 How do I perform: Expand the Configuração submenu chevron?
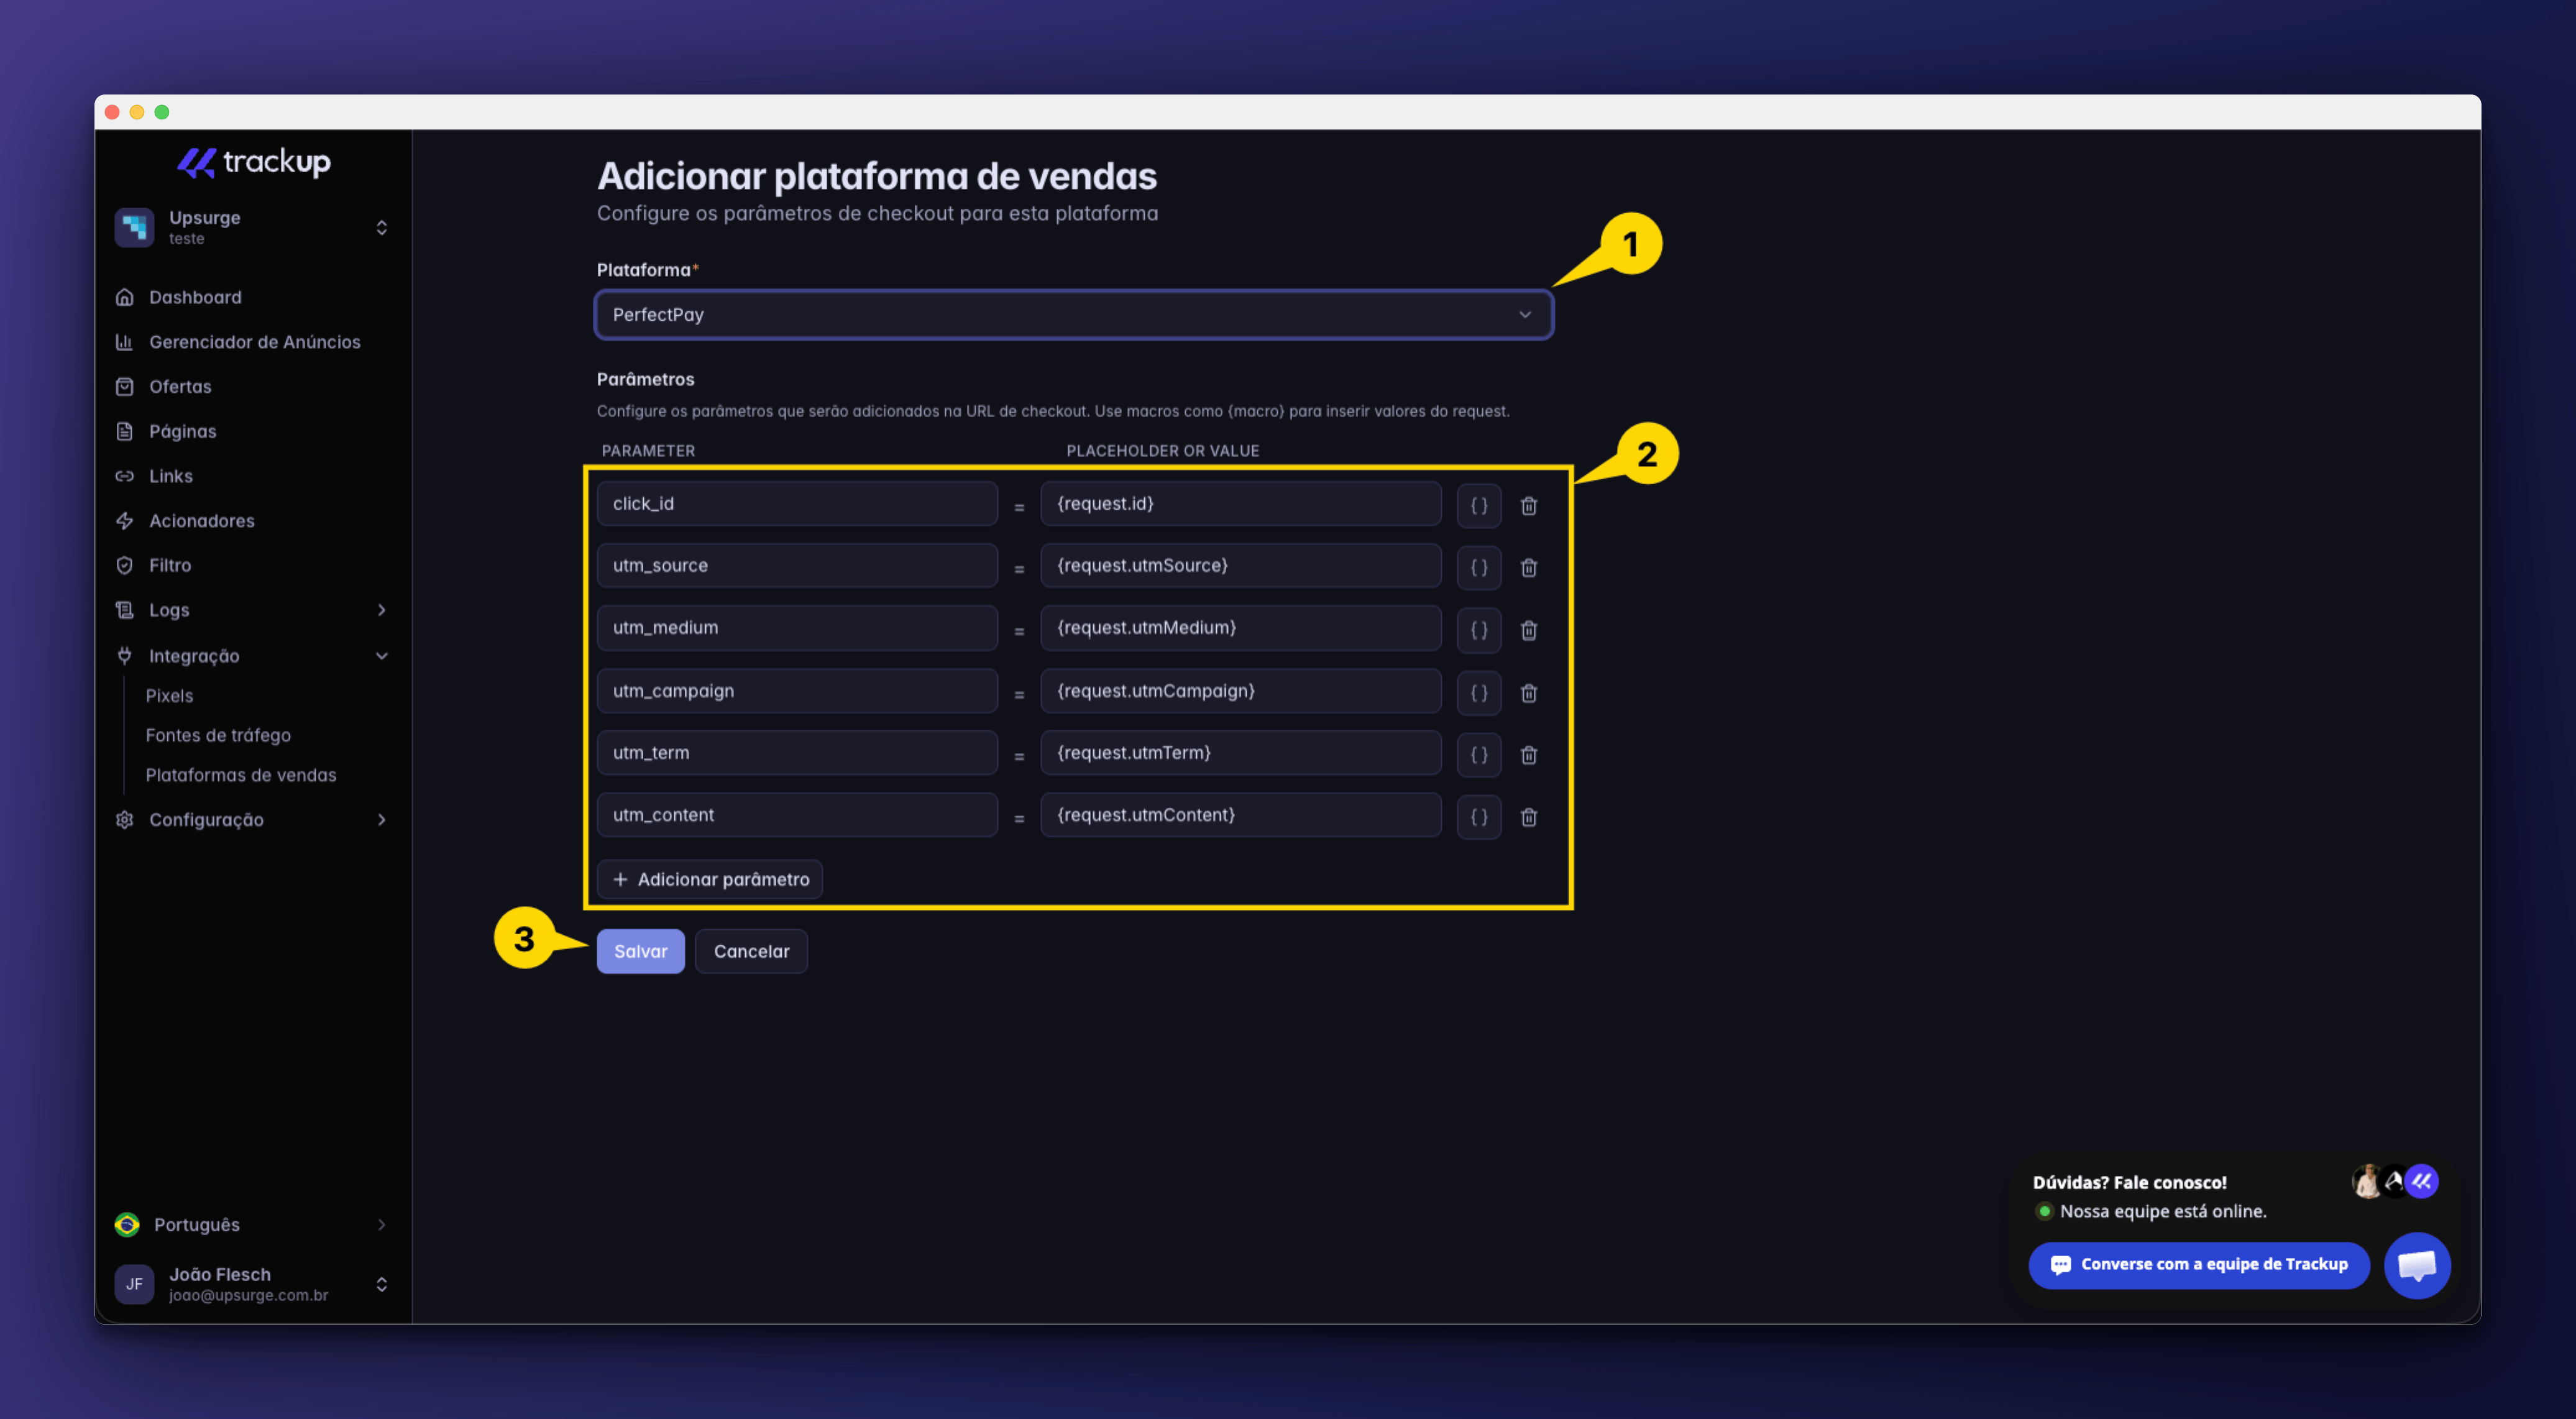pyautogui.click(x=381, y=820)
